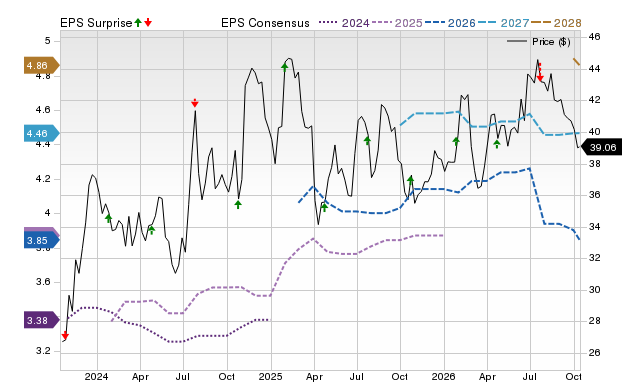This screenshot has width=640, height=382.
Task: Select the green beat arrow just after July 2025
Action: click(x=367, y=141)
